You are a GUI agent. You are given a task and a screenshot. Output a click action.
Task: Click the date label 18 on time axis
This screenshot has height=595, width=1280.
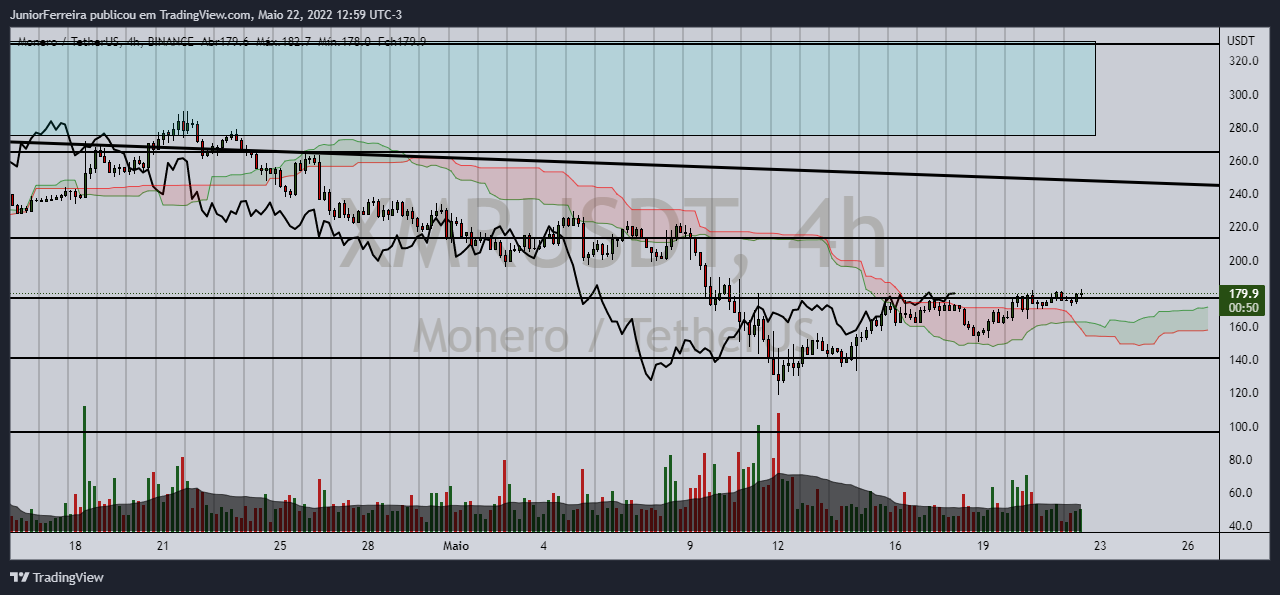75,546
